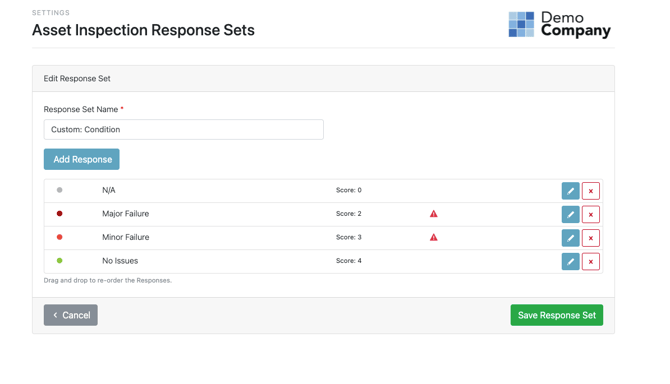Remove the Minor Failure response

[x=591, y=238]
